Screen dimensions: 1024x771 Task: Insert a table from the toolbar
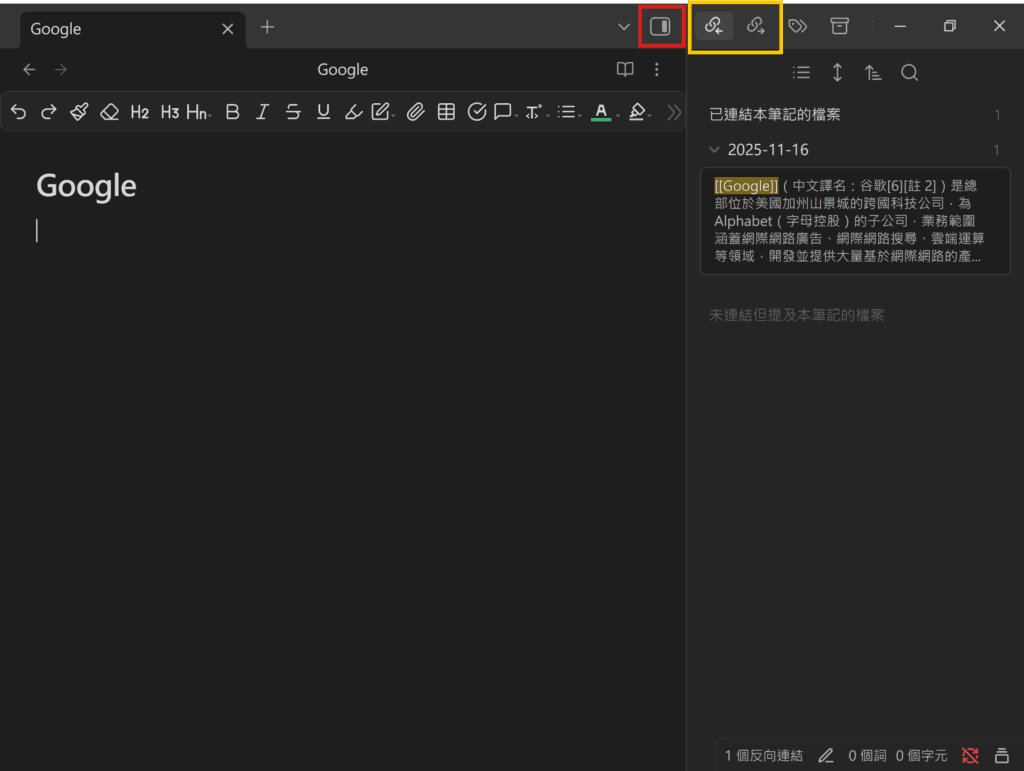[446, 112]
